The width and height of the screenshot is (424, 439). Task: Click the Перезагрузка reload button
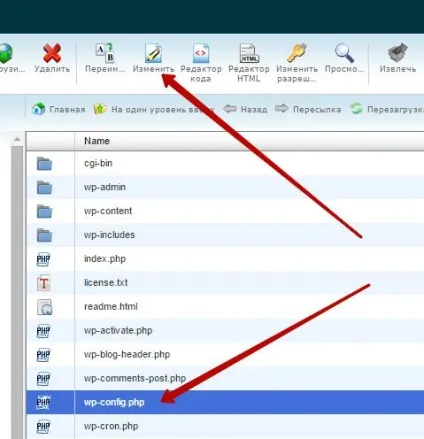pos(387,109)
